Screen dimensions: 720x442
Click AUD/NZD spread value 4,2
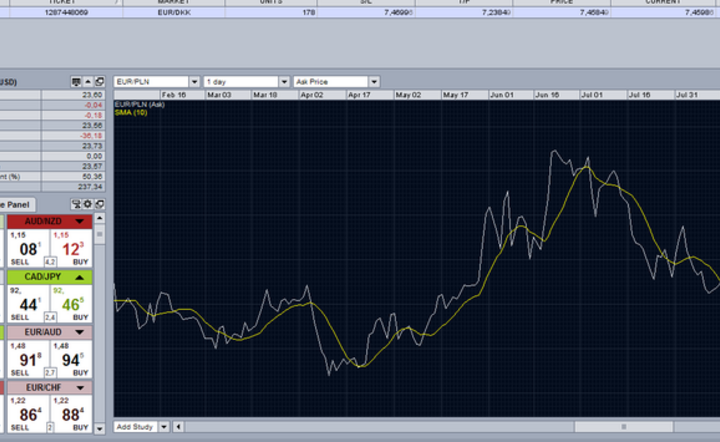(x=50, y=262)
